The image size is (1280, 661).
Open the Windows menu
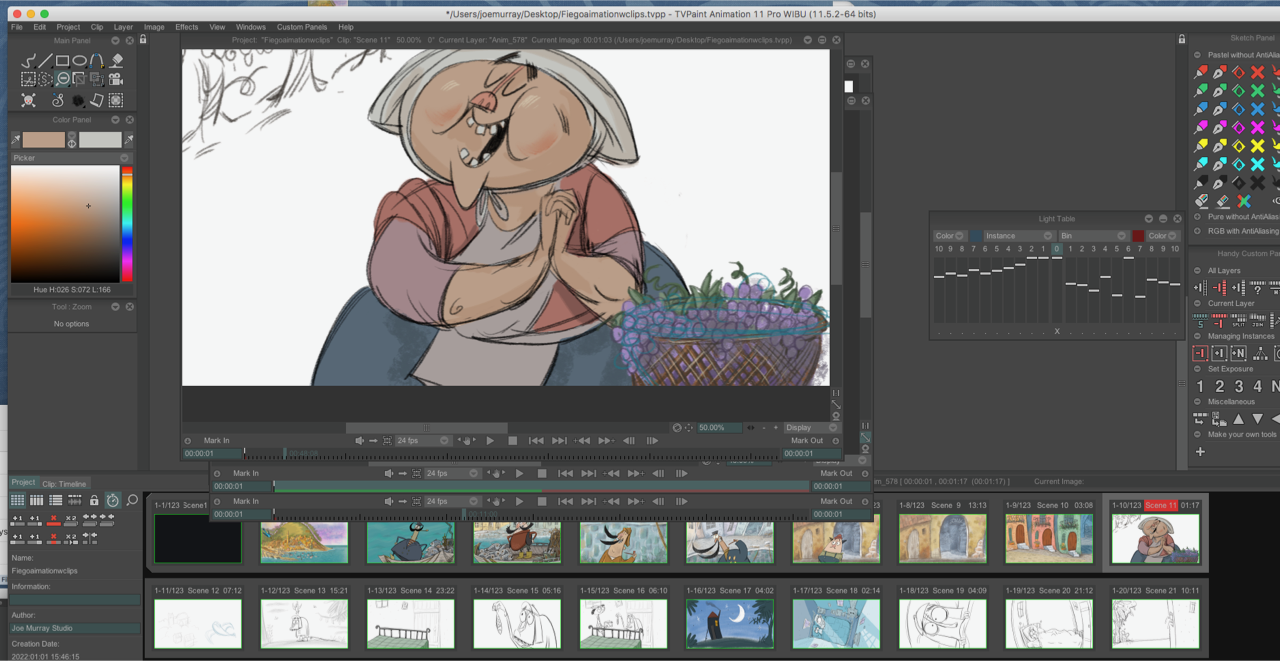[251, 27]
